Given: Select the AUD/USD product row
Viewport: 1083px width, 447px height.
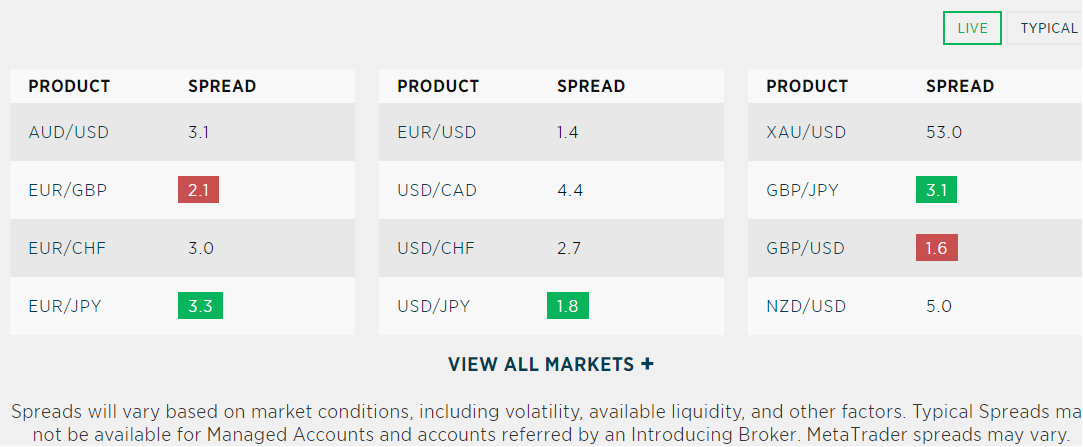Looking at the screenshot, I should [x=182, y=132].
